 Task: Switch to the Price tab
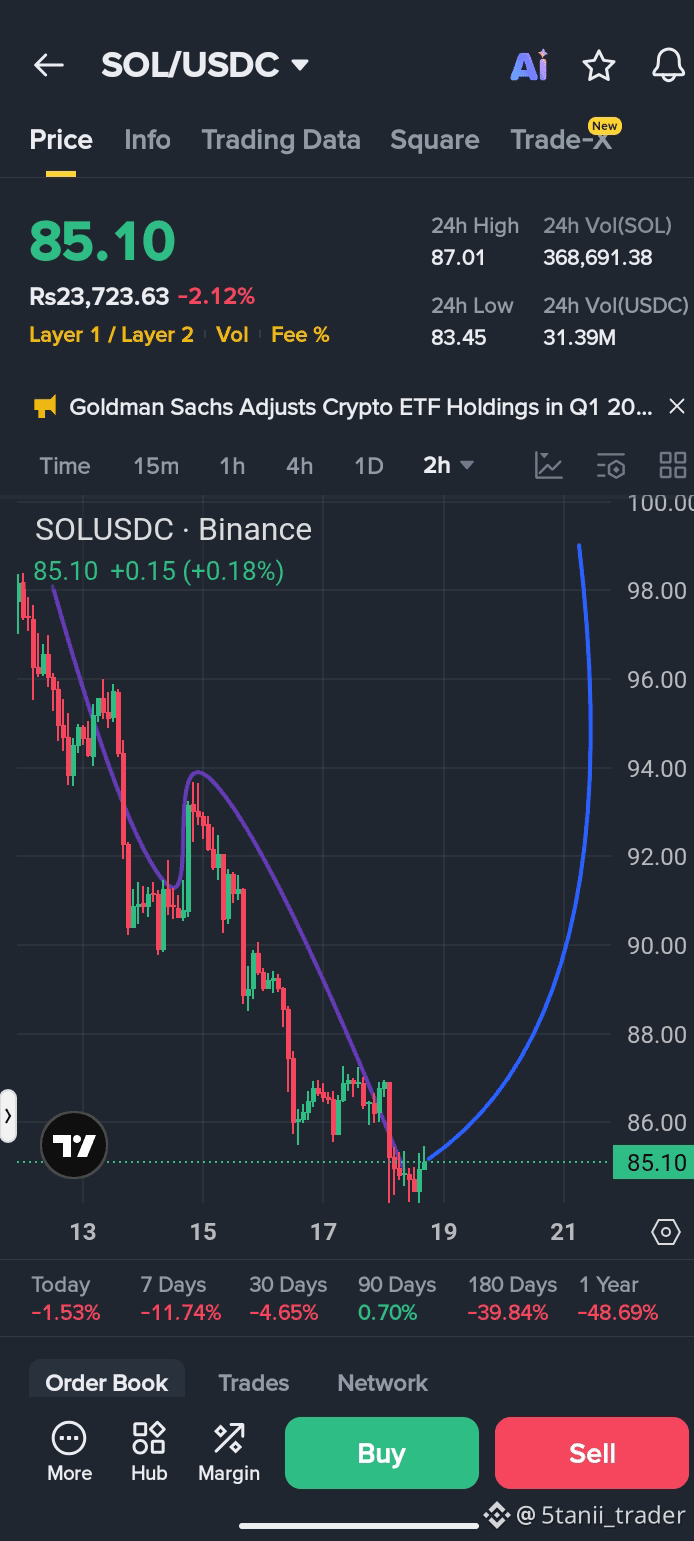point(61,140)
